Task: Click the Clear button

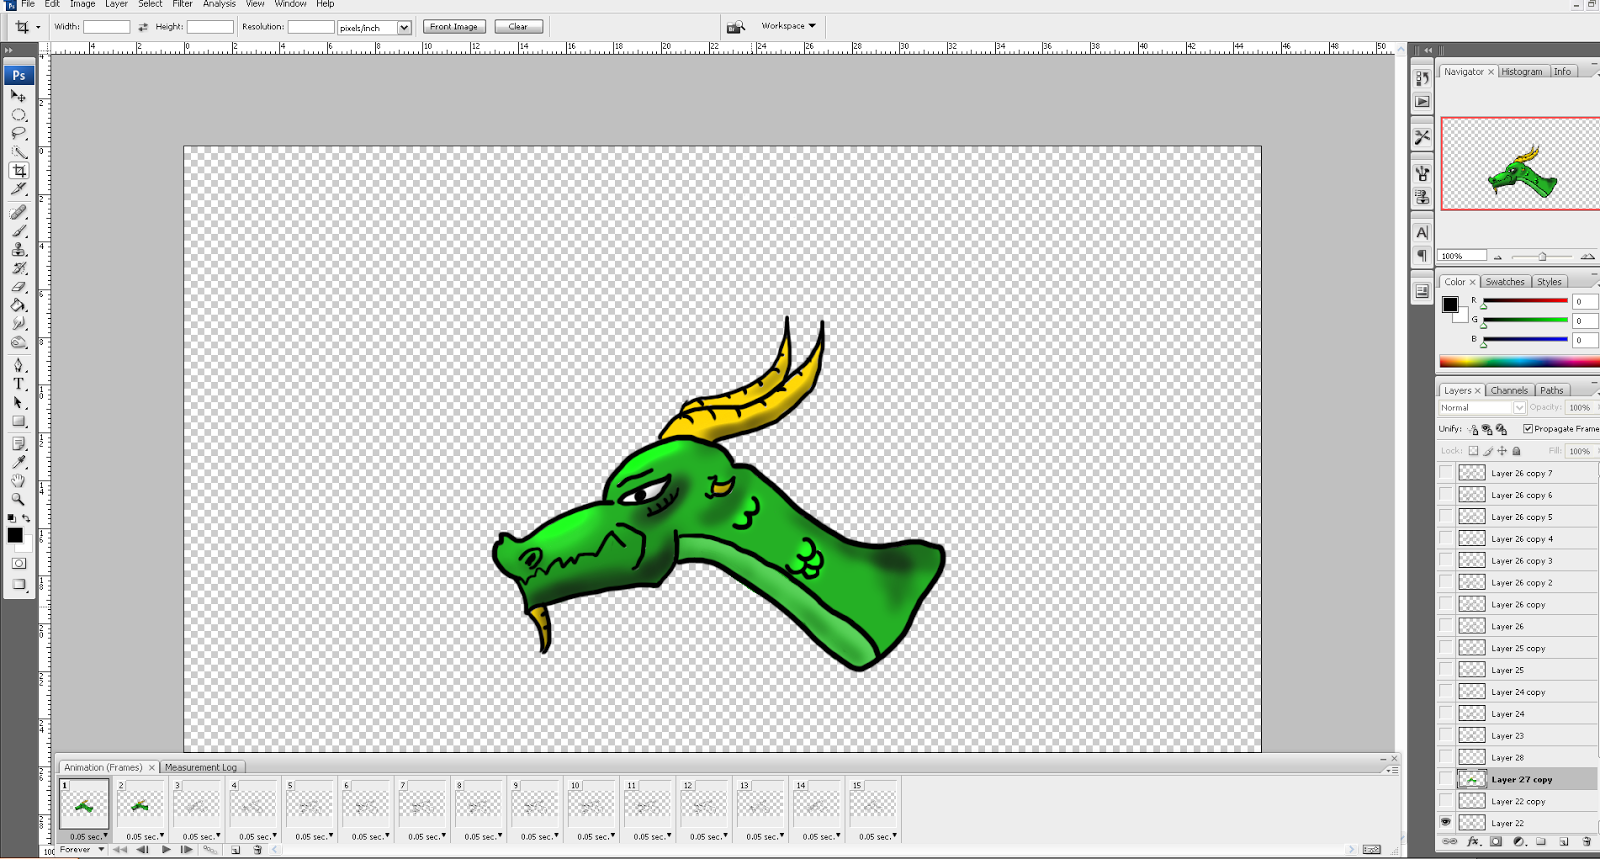Action: pos(518,27)
